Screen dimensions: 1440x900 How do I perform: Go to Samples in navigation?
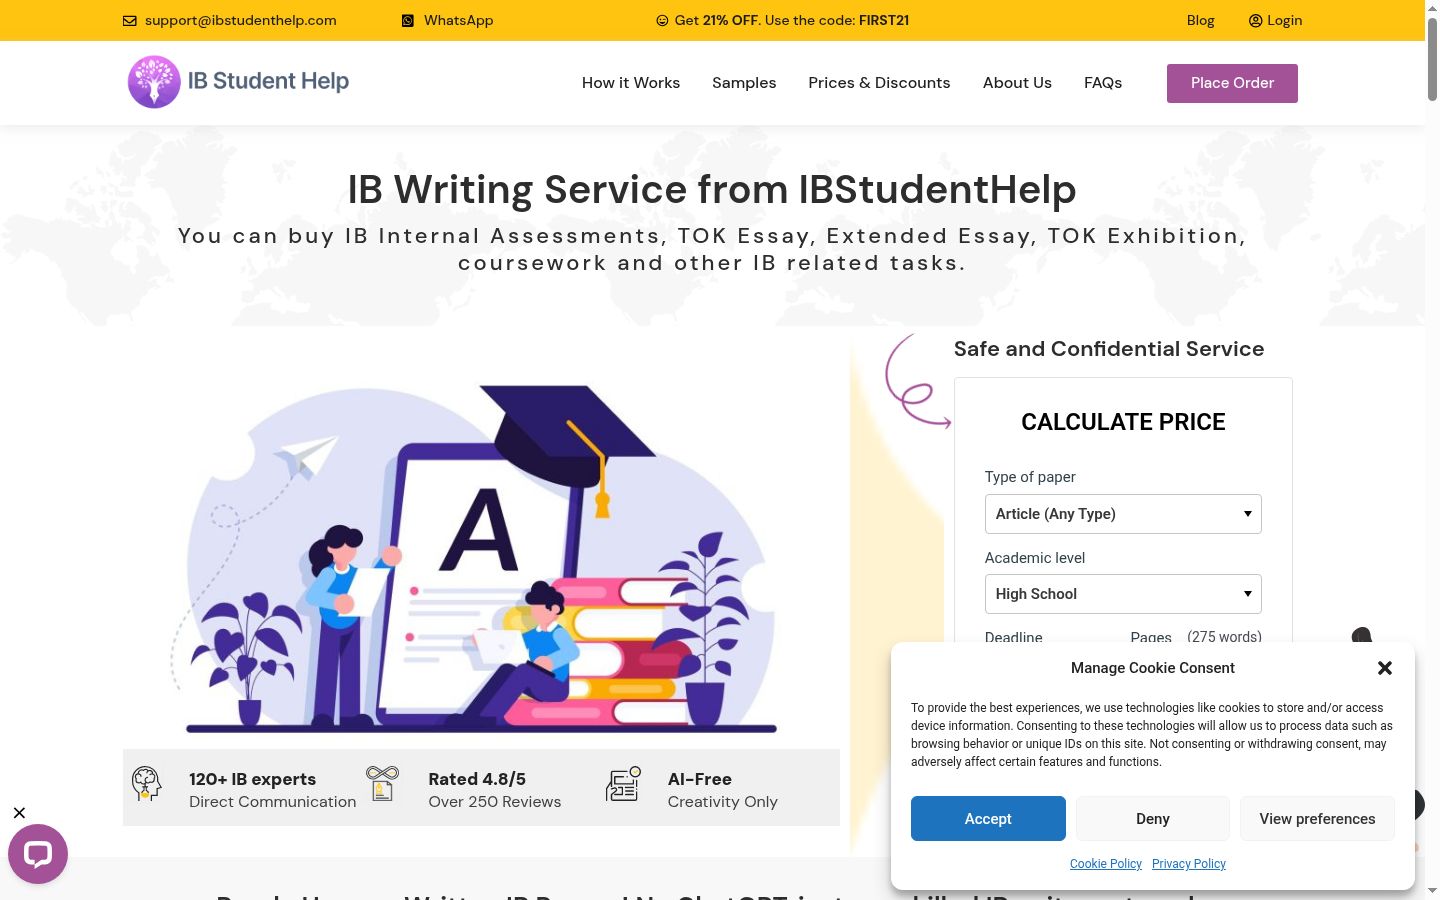[x=744, y=83]
